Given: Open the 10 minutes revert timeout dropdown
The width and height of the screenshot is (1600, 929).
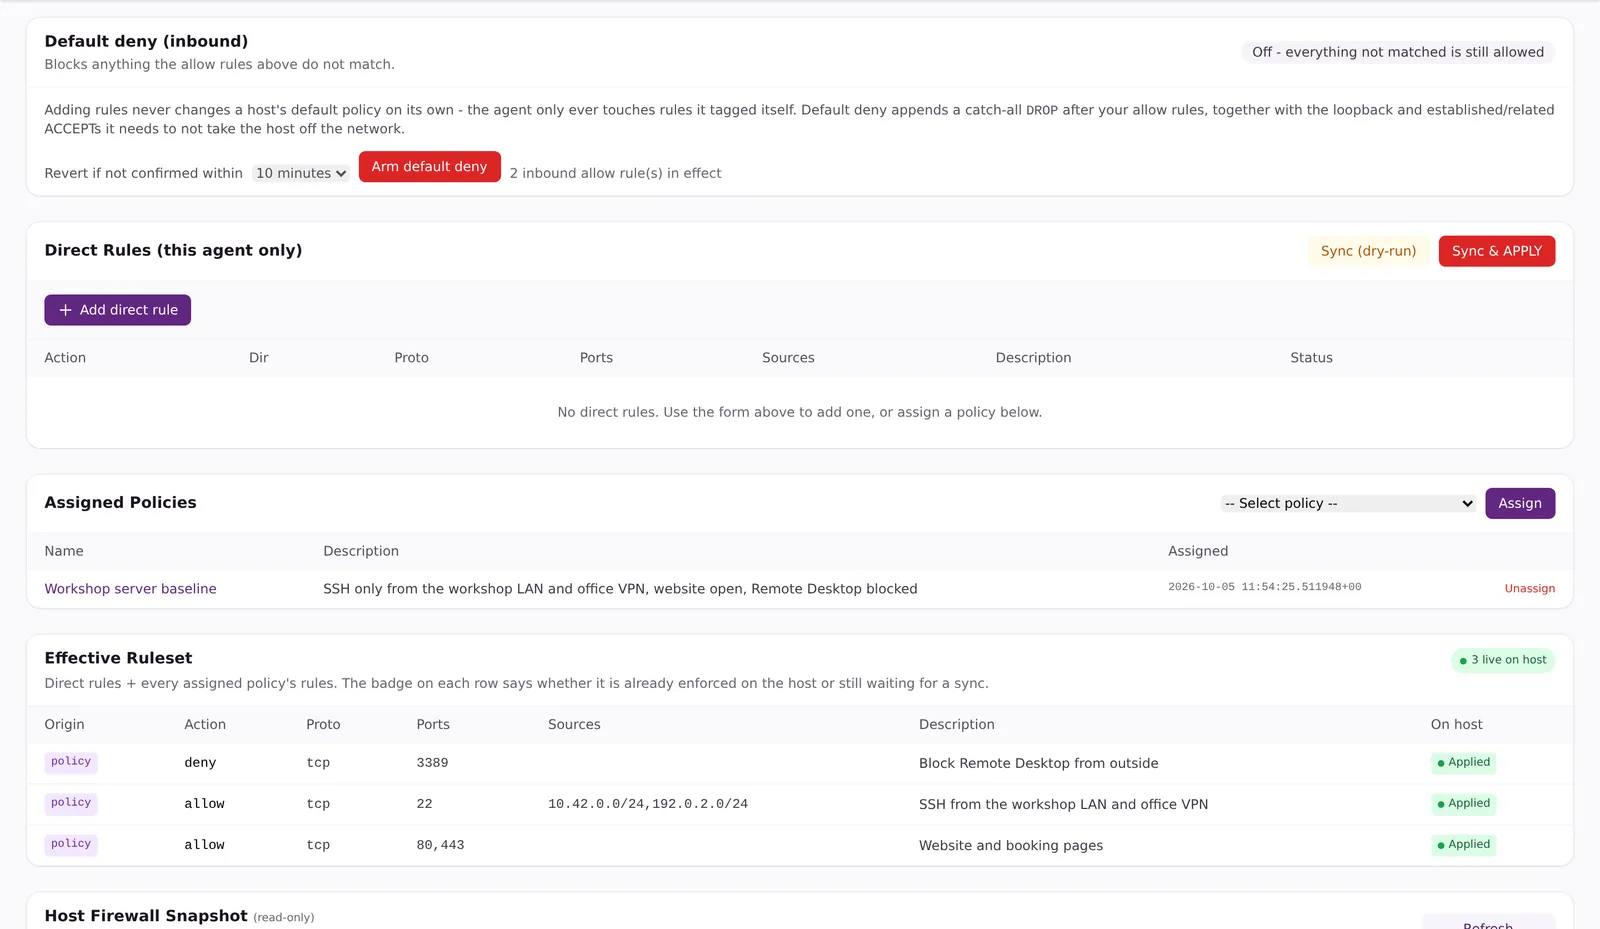Looking at the screenshot, I should pos(300,173).
